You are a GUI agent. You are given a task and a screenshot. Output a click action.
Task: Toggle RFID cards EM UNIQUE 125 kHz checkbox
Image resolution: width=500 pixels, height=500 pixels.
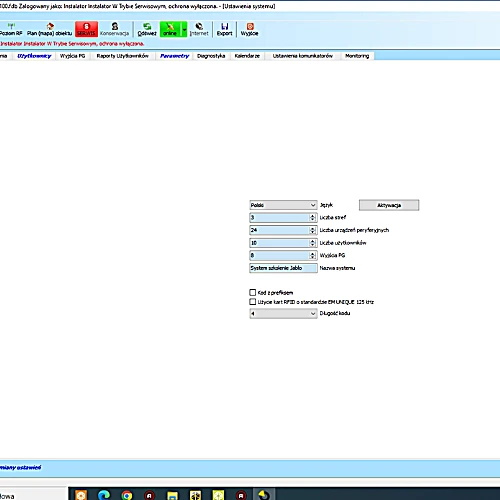pyautogui.click(x=253, y=302)
